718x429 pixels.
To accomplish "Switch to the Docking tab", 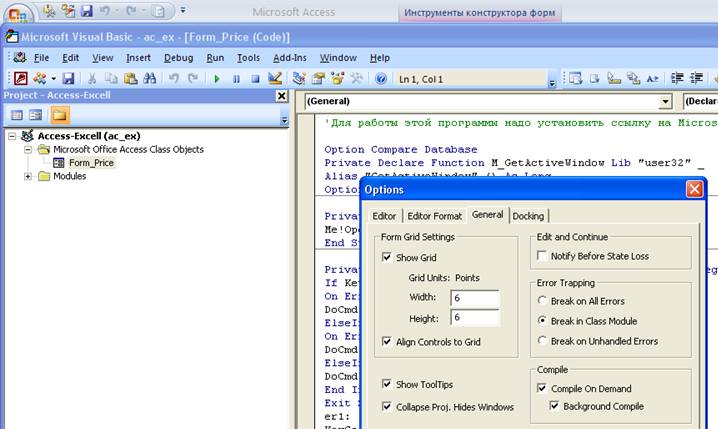I will click(528, 216).
